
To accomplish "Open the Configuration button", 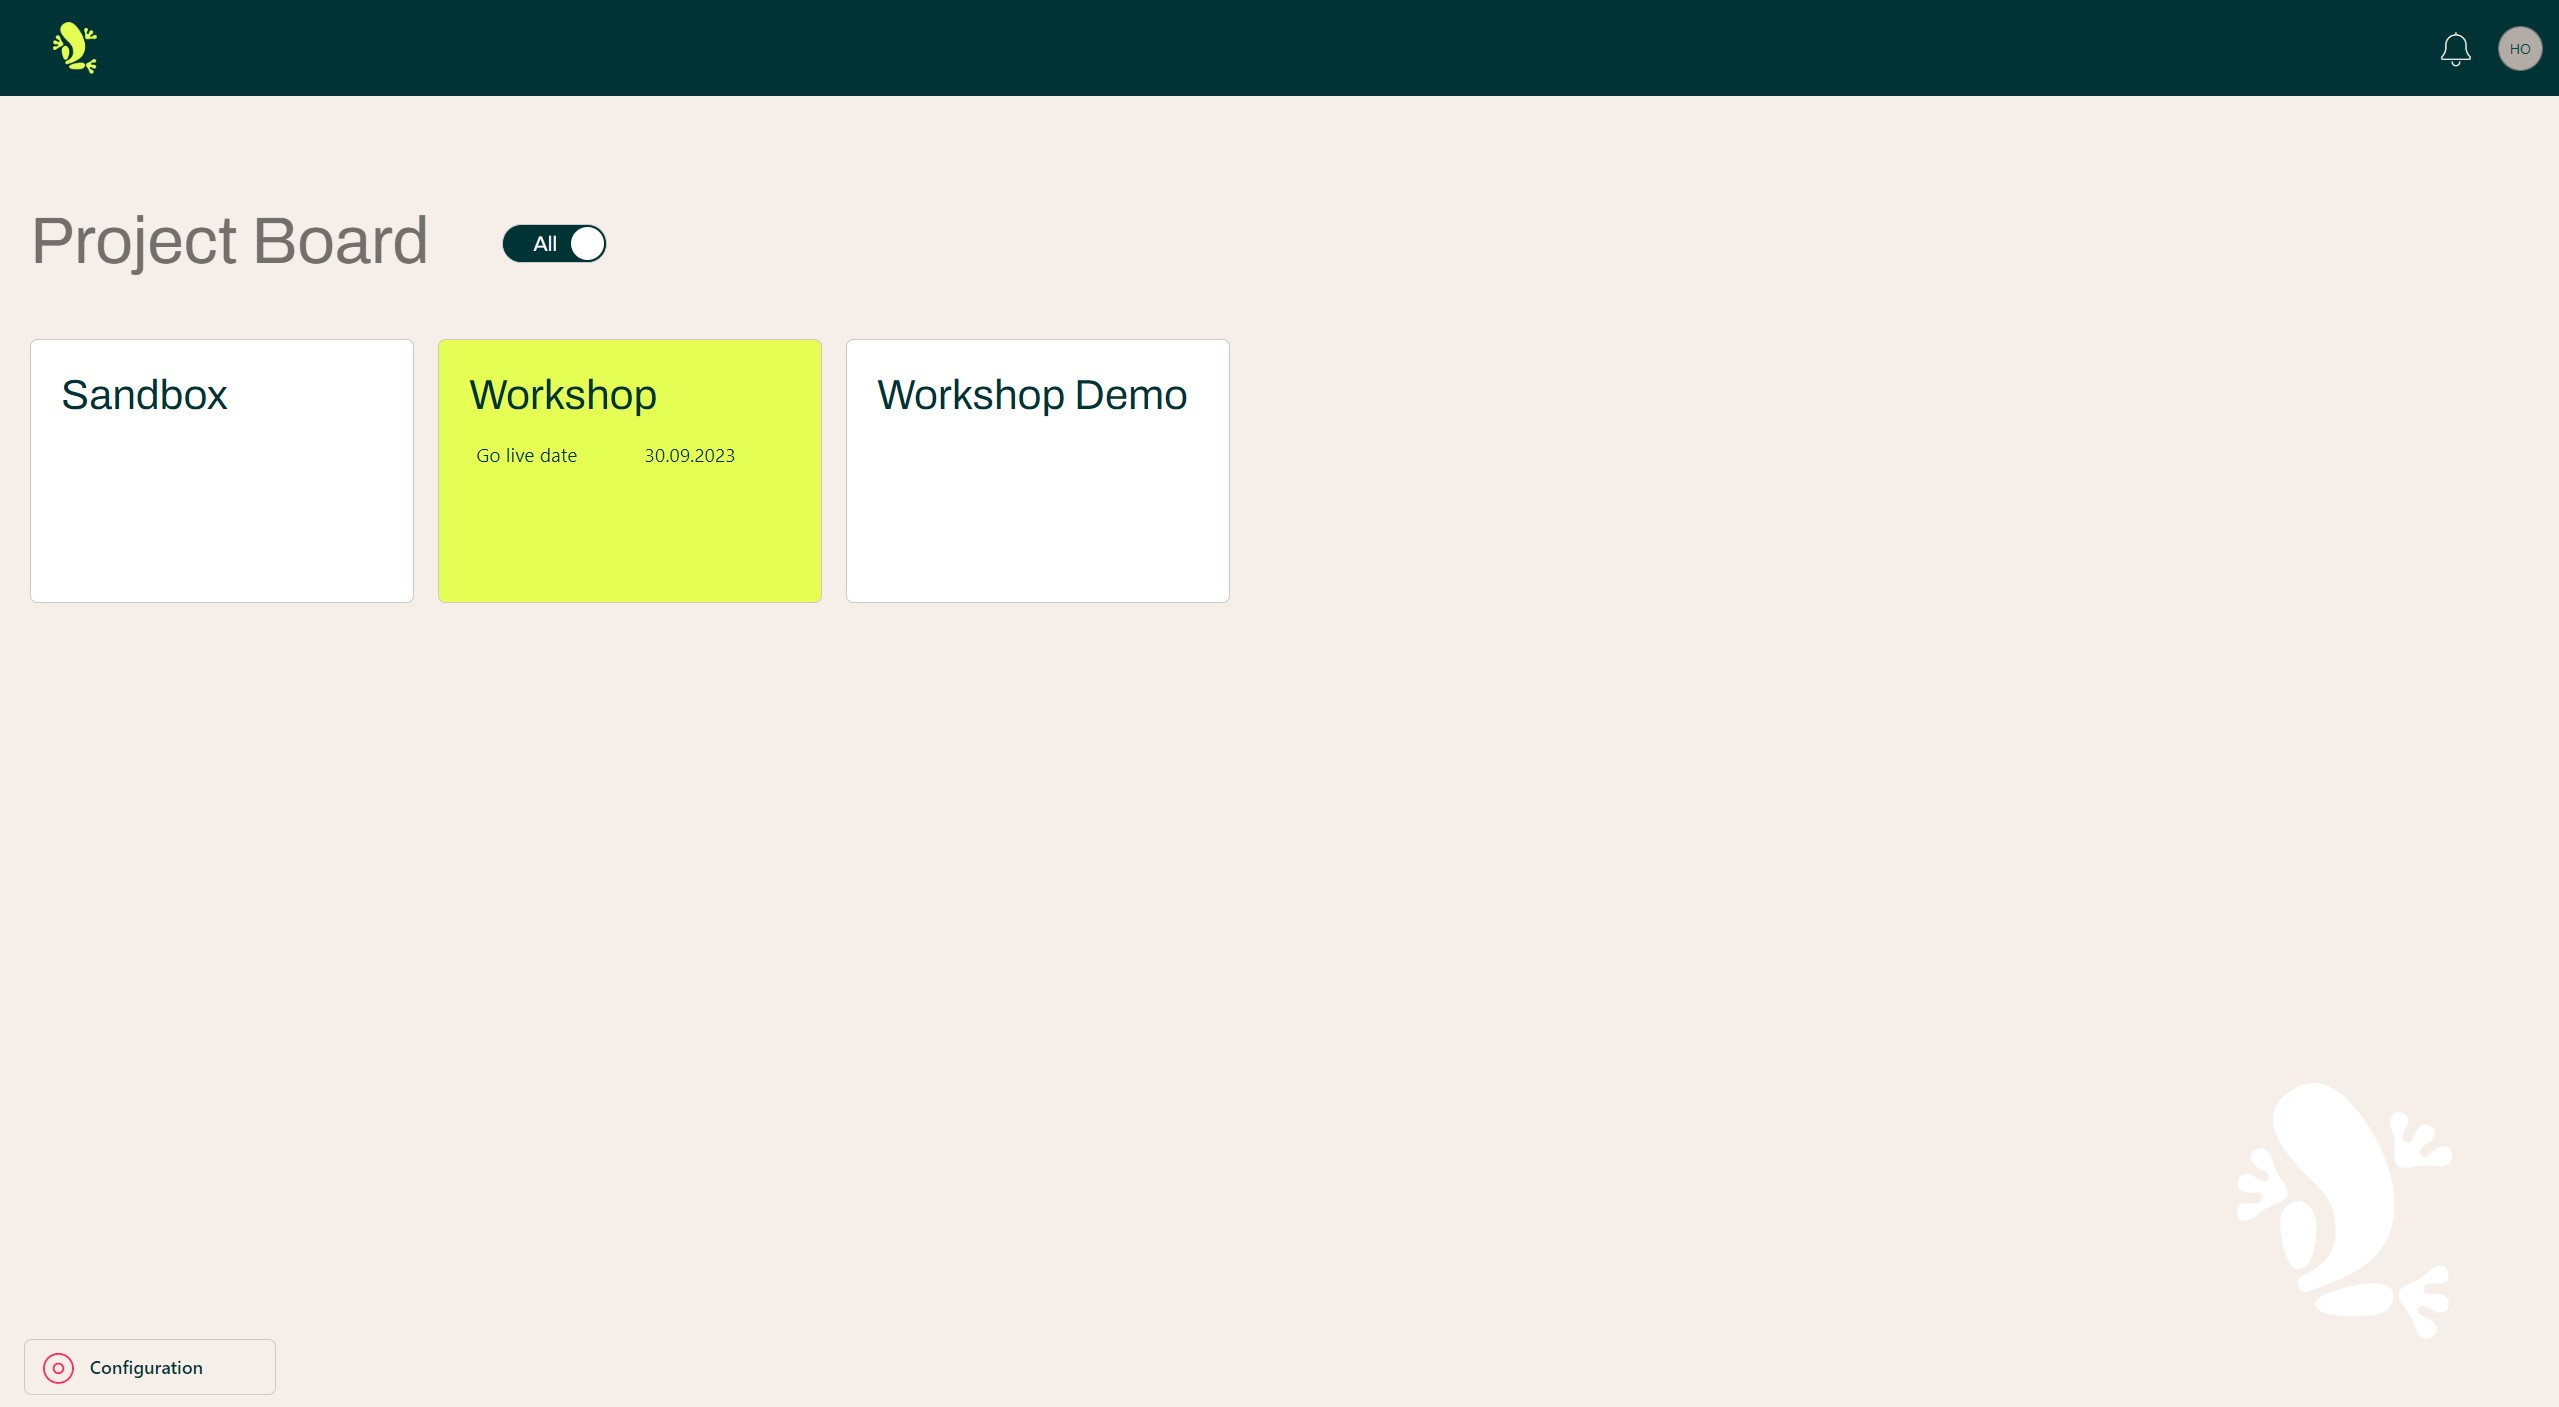I will coord(150,1367).
